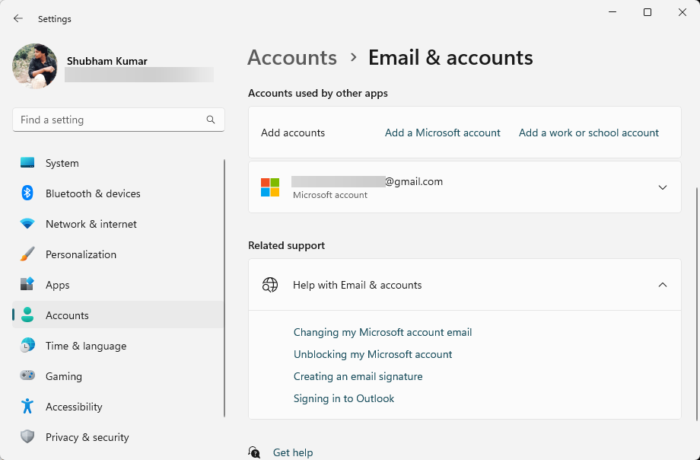This screenshot has height=460, width=700.
Task: Collapse Help with Email & accounts section
Action: [x=662, y=285]
